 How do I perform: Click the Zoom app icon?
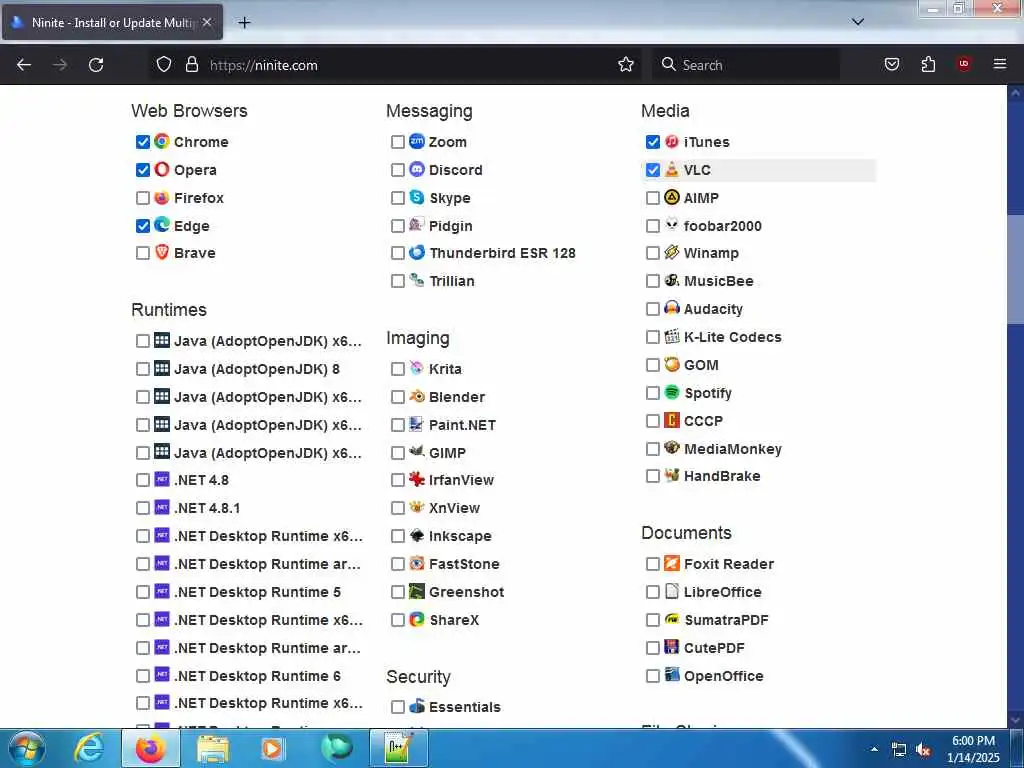click(x=417, y=141)
